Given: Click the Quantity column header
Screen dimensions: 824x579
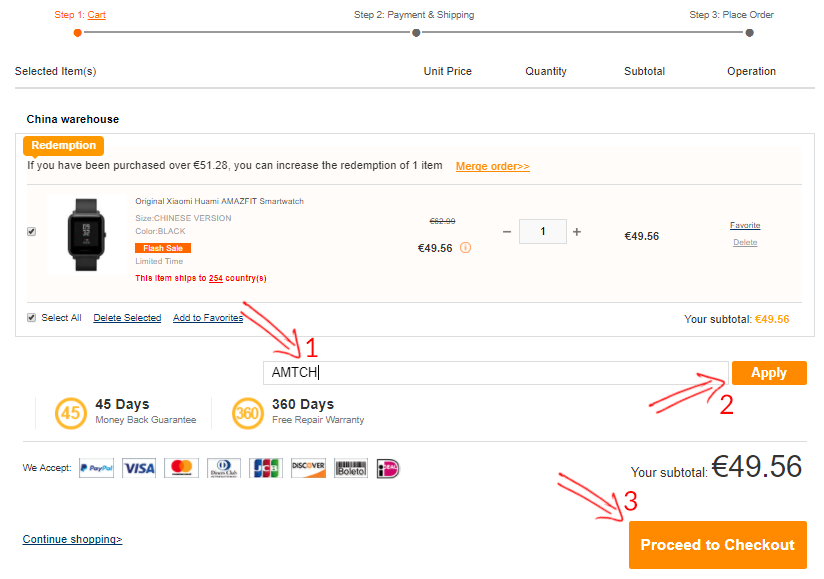Looking at the screenshot, I should point(546,71).
